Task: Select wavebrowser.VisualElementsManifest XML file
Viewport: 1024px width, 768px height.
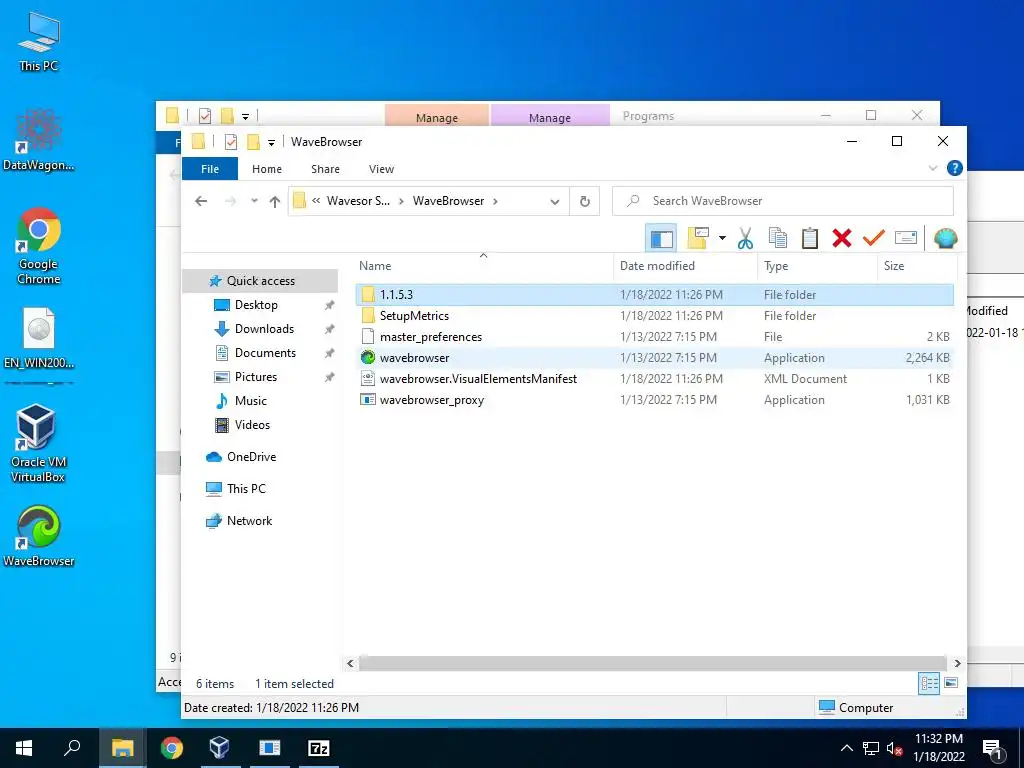Action: pos(655,379)
